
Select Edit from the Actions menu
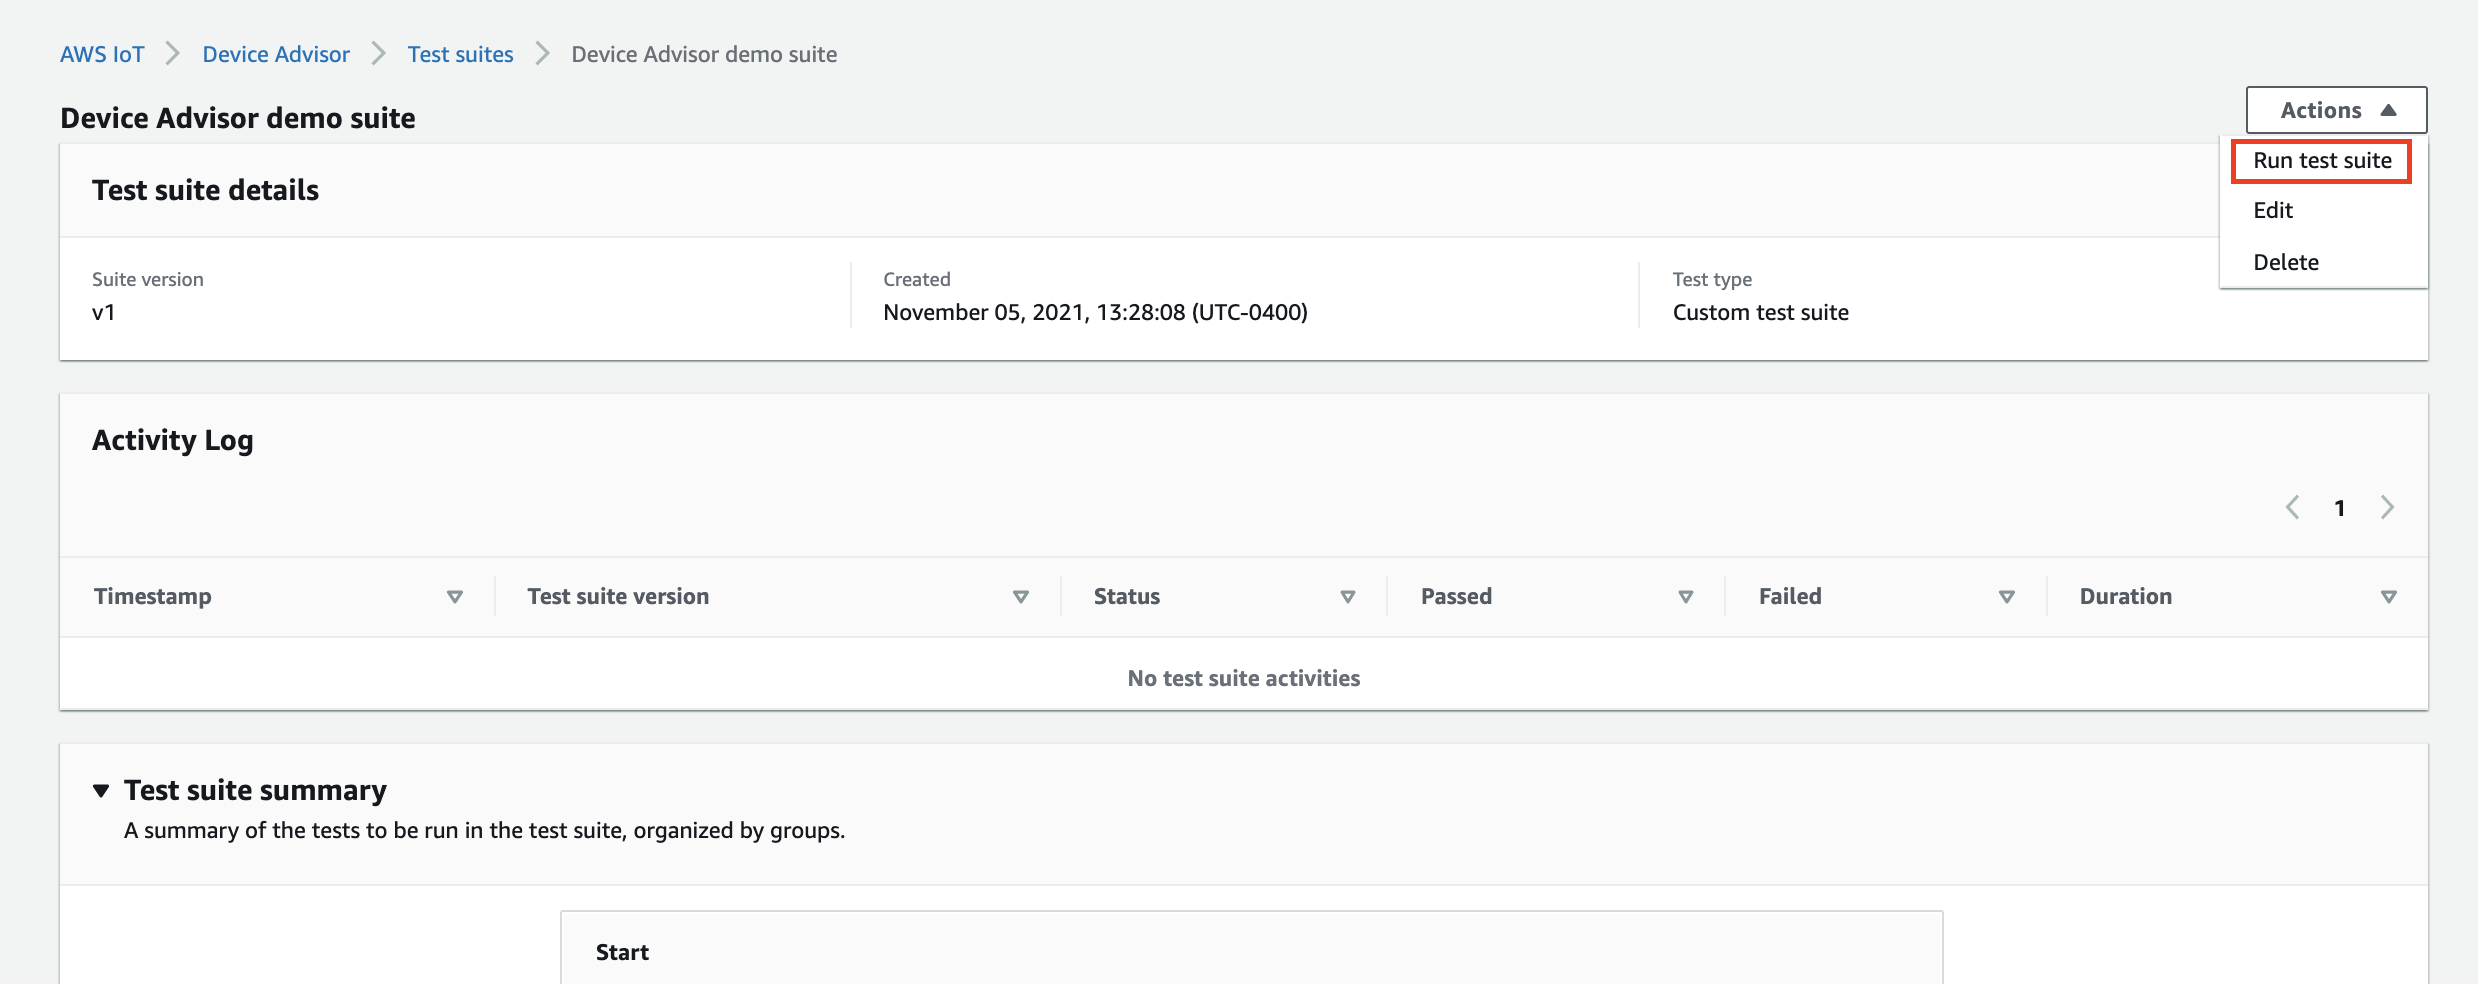(2274, 210)
